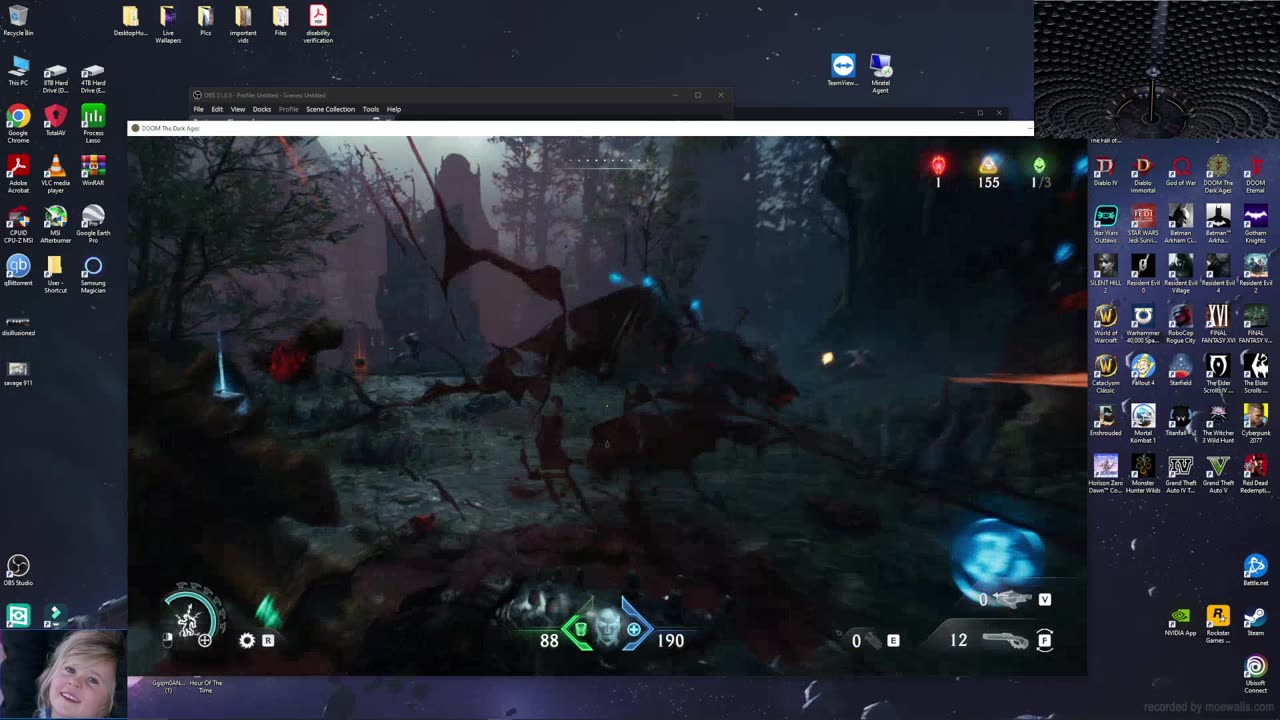This screenshot has width=1280, height=720.
Task: Select the disillusioned file on the desktop
Action: pyautogui.click(x=18, y=324)
